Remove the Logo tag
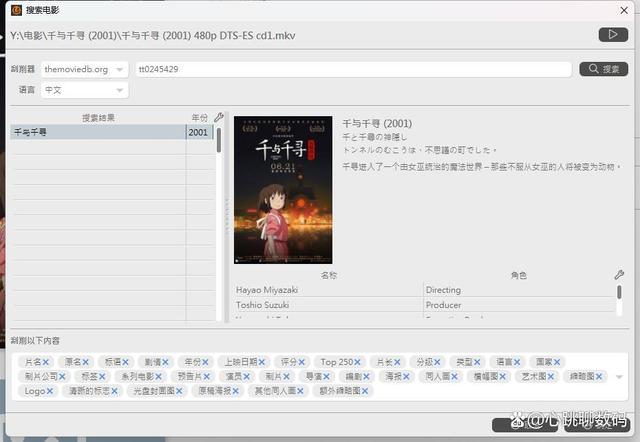 coord(49,391)
